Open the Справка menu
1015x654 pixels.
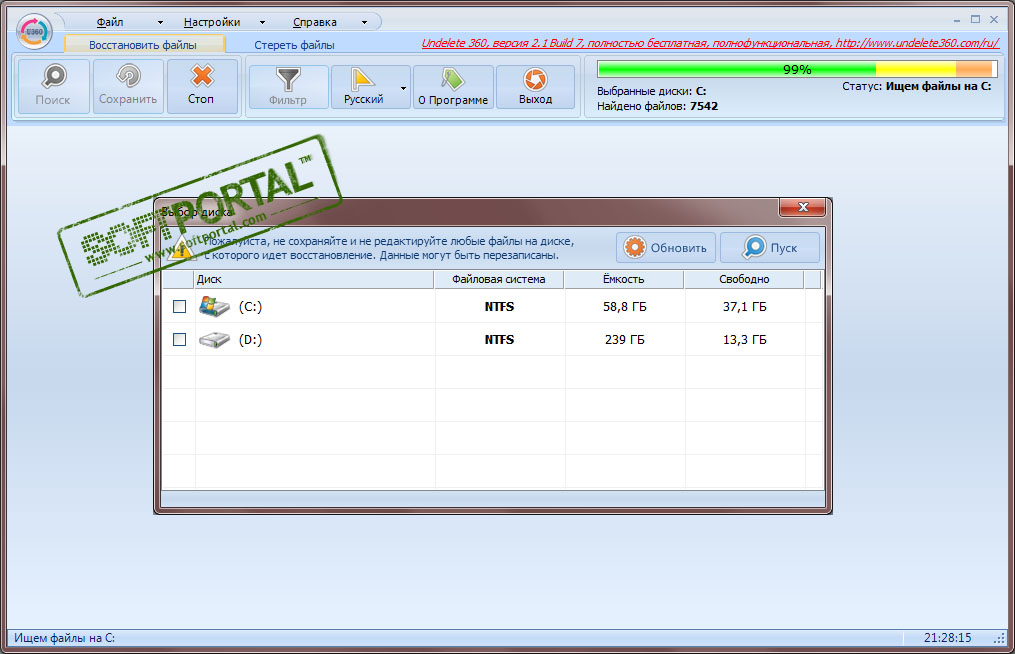point(315,22)
